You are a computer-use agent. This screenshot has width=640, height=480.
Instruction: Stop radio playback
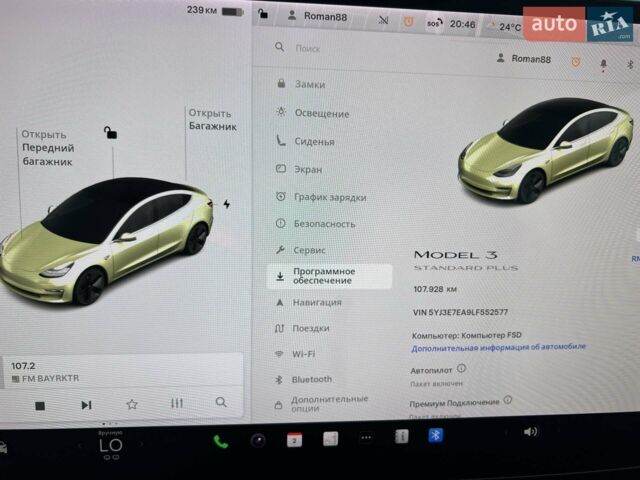click(40, 406)
